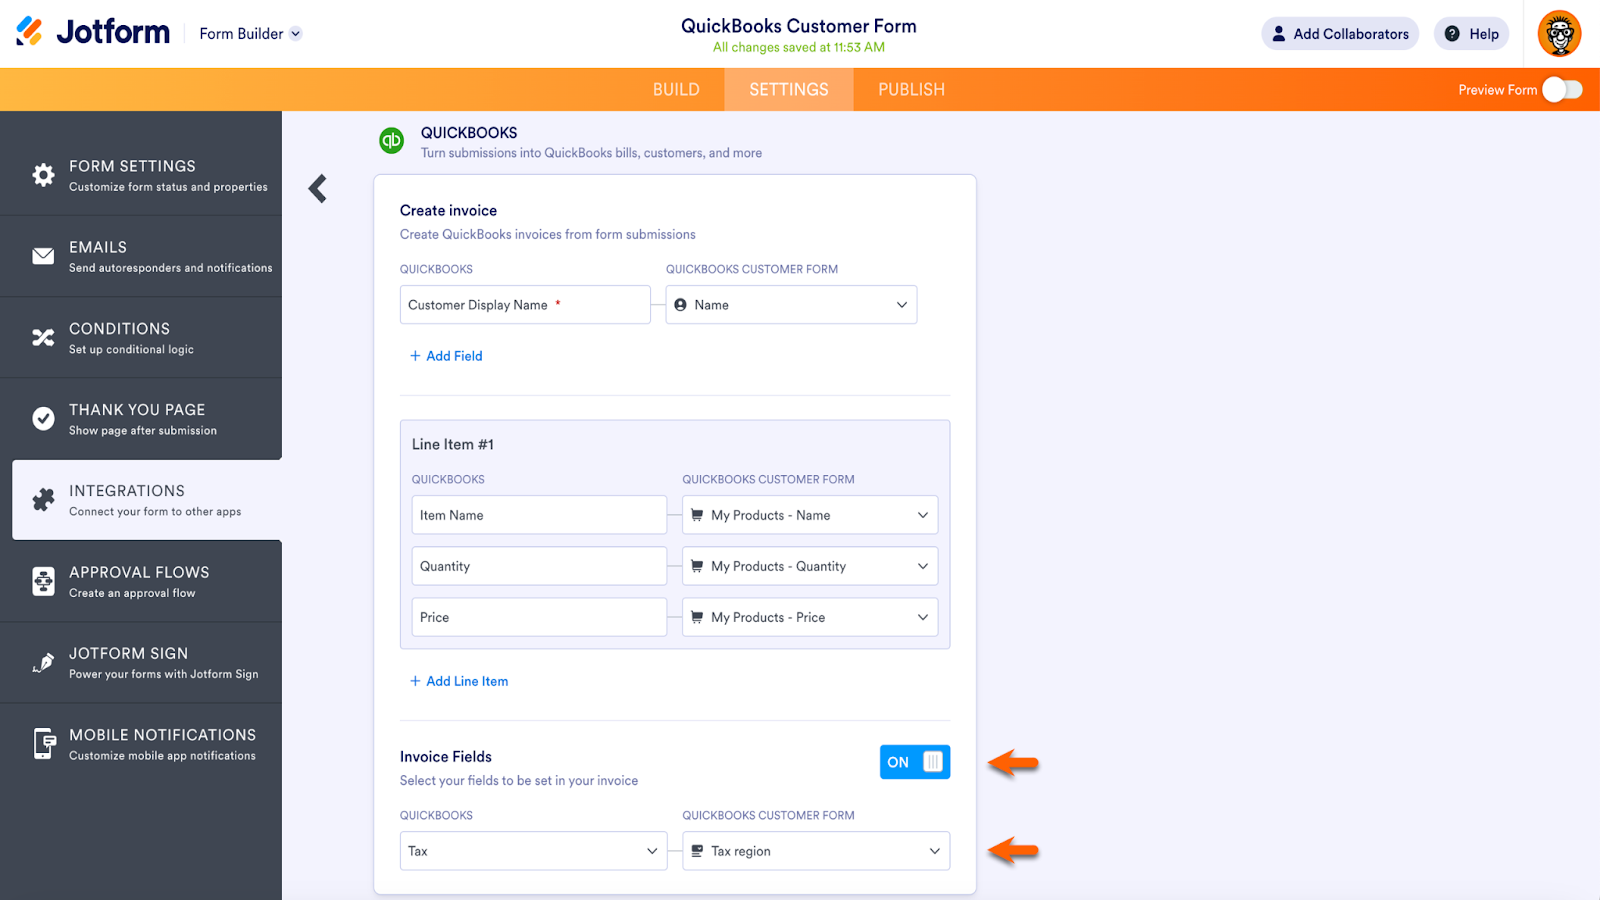Open the Form Builder switcher dropdown
The width and height of the screenshot is (1600, 900).
coord(250,34)
